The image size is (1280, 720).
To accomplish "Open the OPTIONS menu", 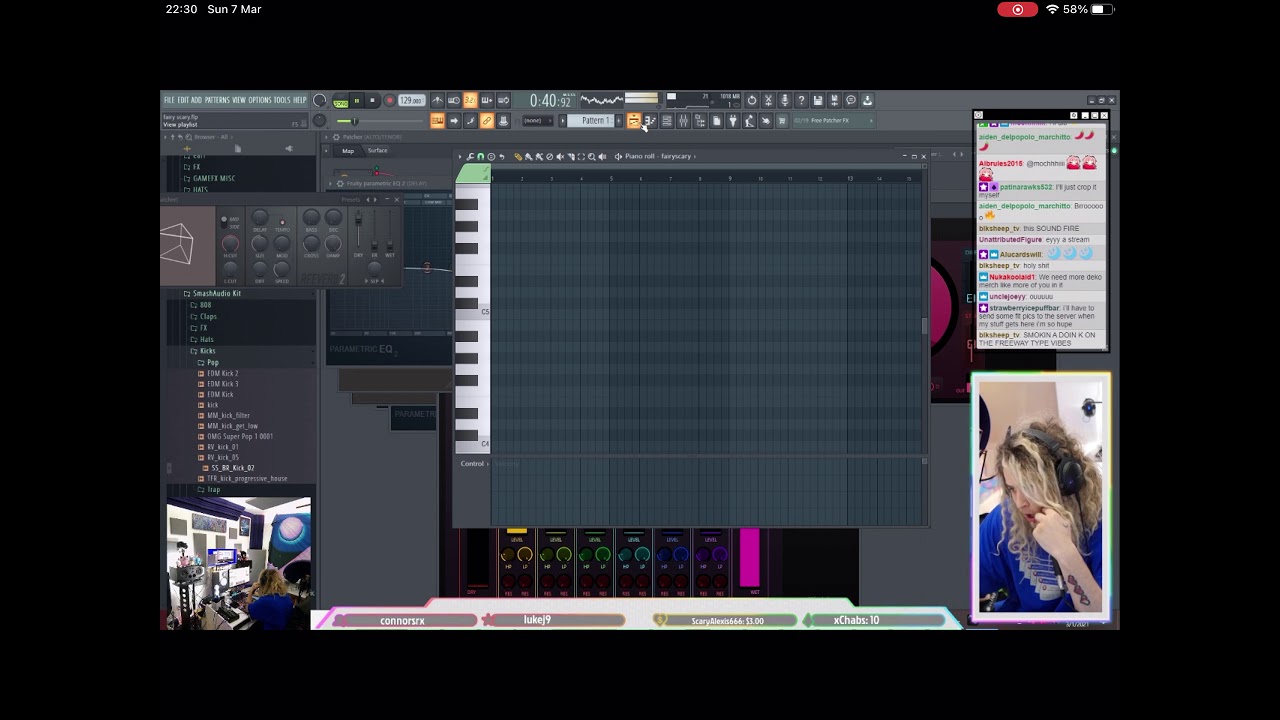I will [260, 100].
